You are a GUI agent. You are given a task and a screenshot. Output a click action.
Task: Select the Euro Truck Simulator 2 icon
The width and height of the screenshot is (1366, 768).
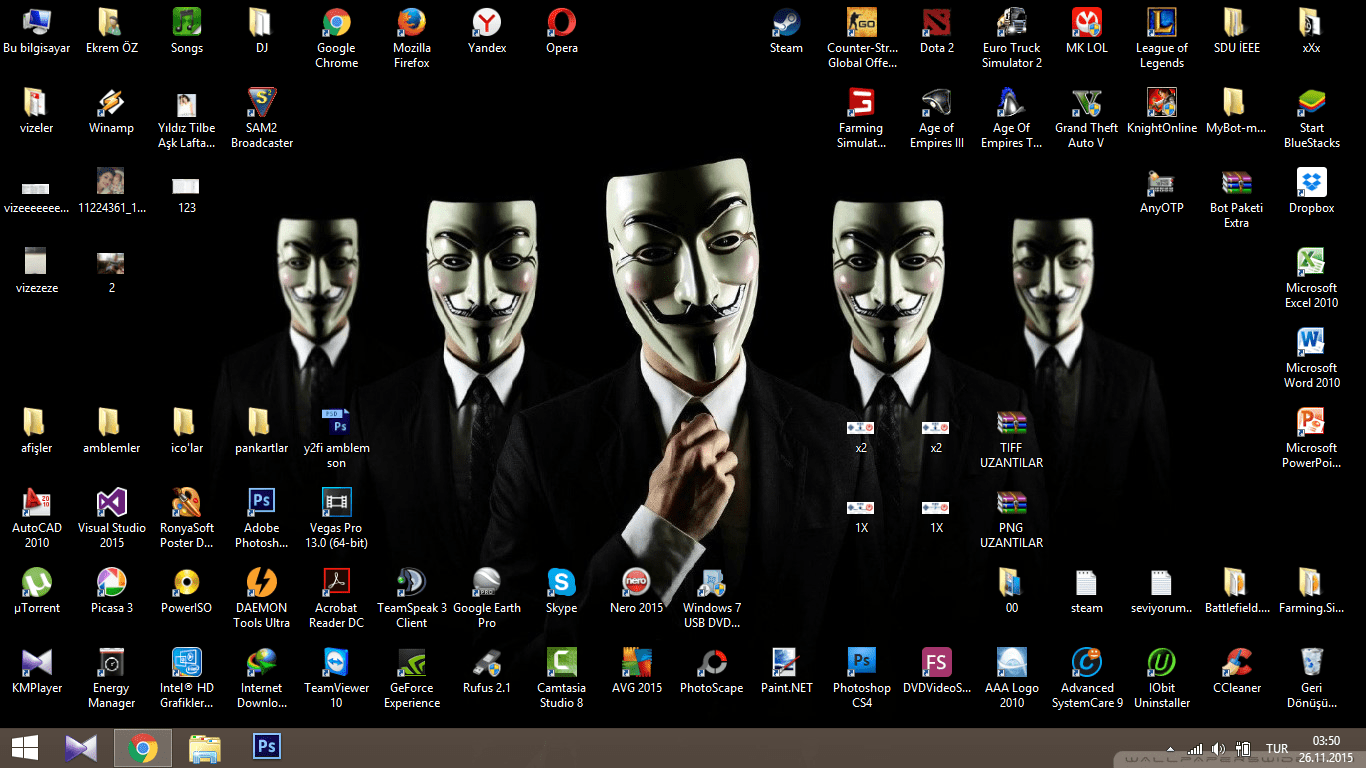(1012, 38)
